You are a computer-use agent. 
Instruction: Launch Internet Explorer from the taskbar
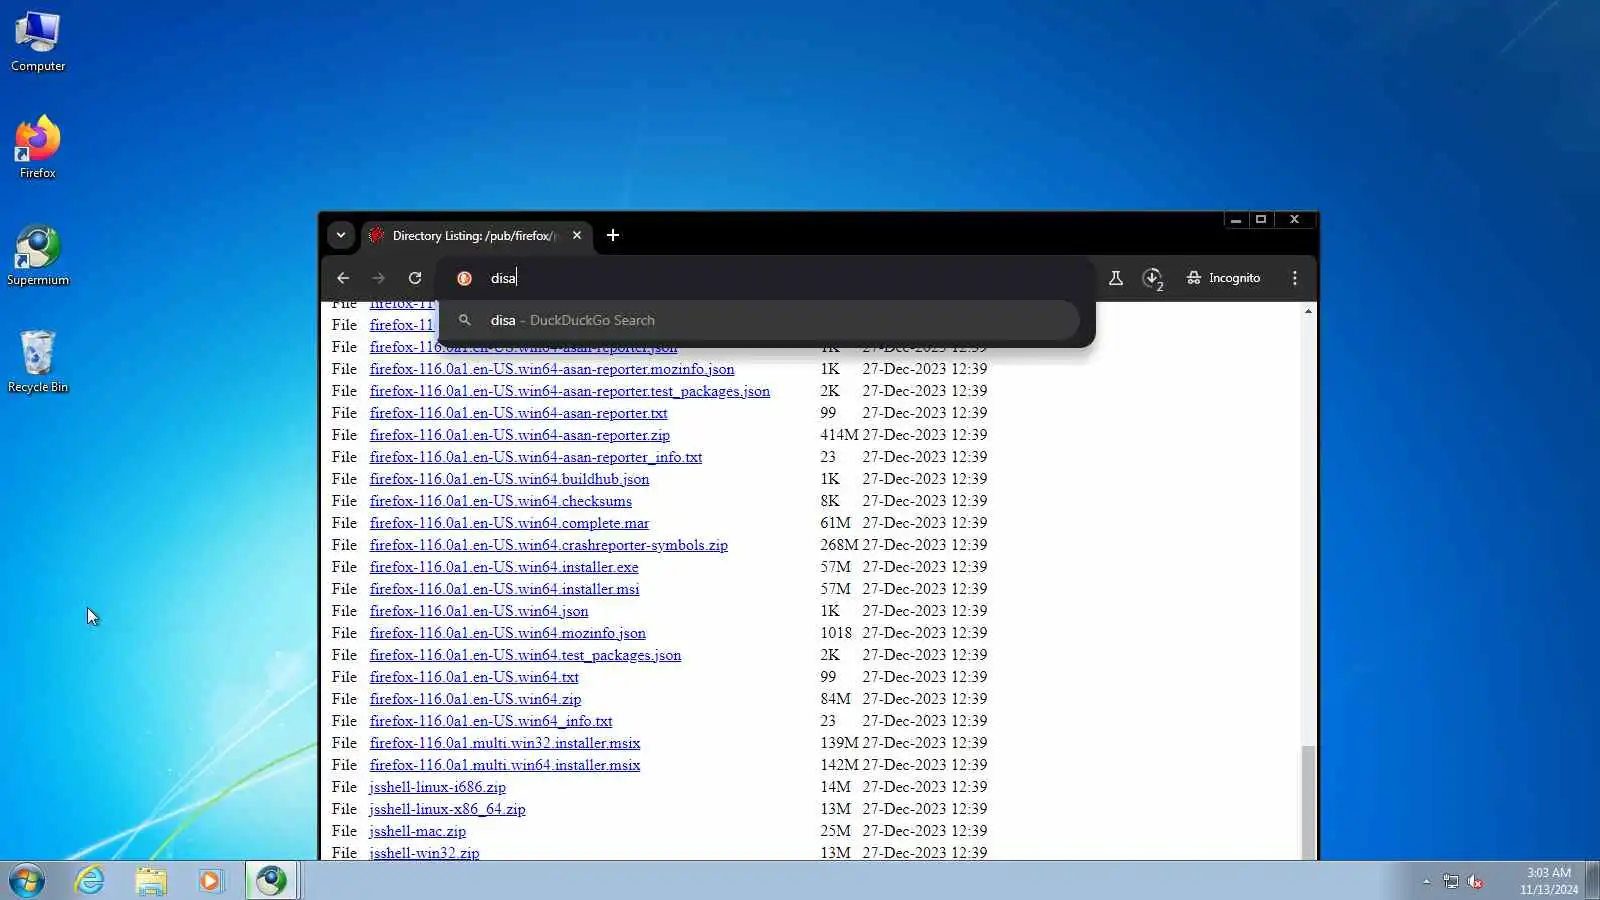(90, 881)
